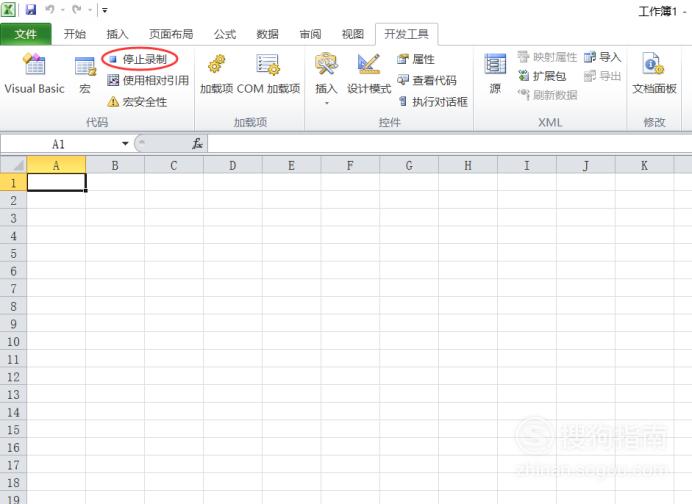This screenshot has width=692, height=504.
Task: Toggle 设计模式 design mode
Action: click(369, 74)
